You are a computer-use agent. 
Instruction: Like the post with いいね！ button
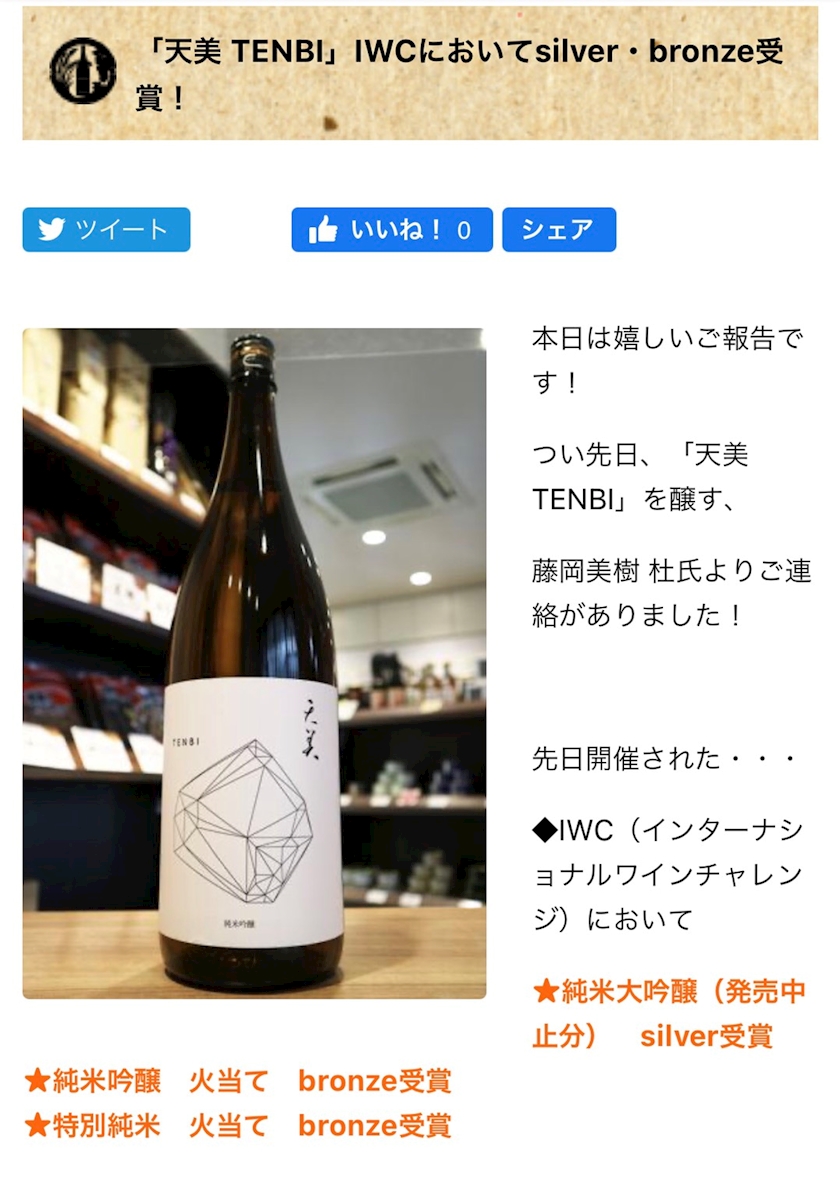[x=392, y=230]
